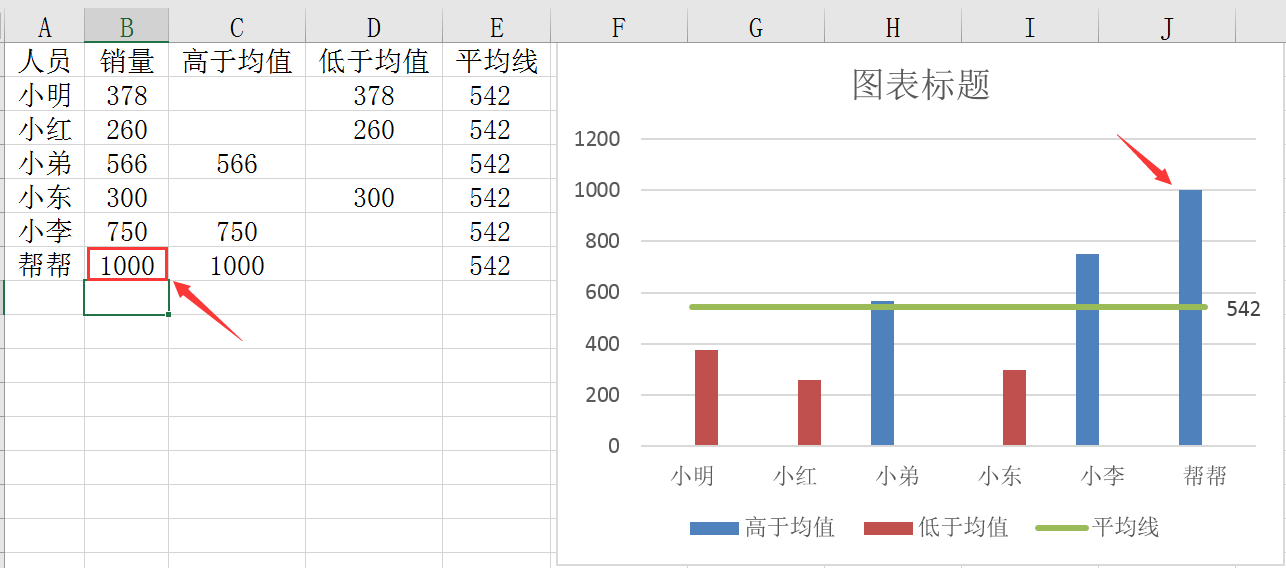Image resolution: width=1286 pixels, height=568 pixels.
Task: Select 260 in the 低于均值 column
Action: 374,130
